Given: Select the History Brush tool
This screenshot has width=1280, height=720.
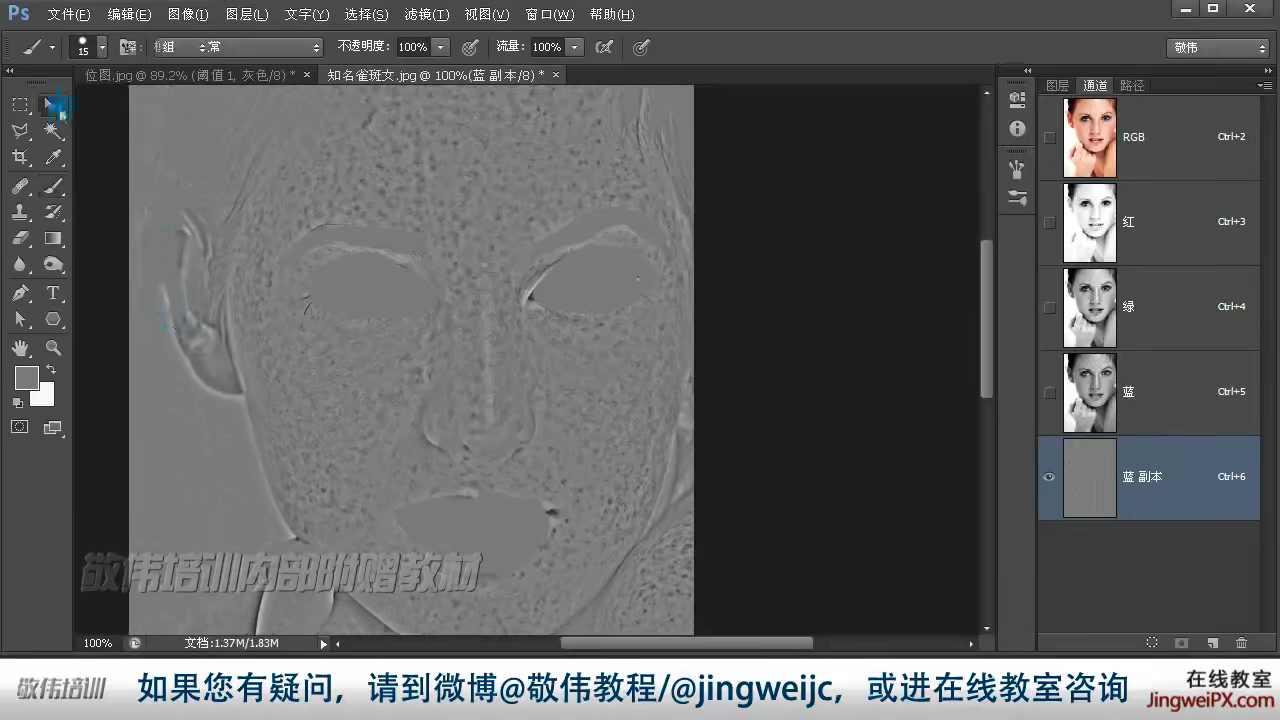Looking at the screenshot, I should click(53, 212).
